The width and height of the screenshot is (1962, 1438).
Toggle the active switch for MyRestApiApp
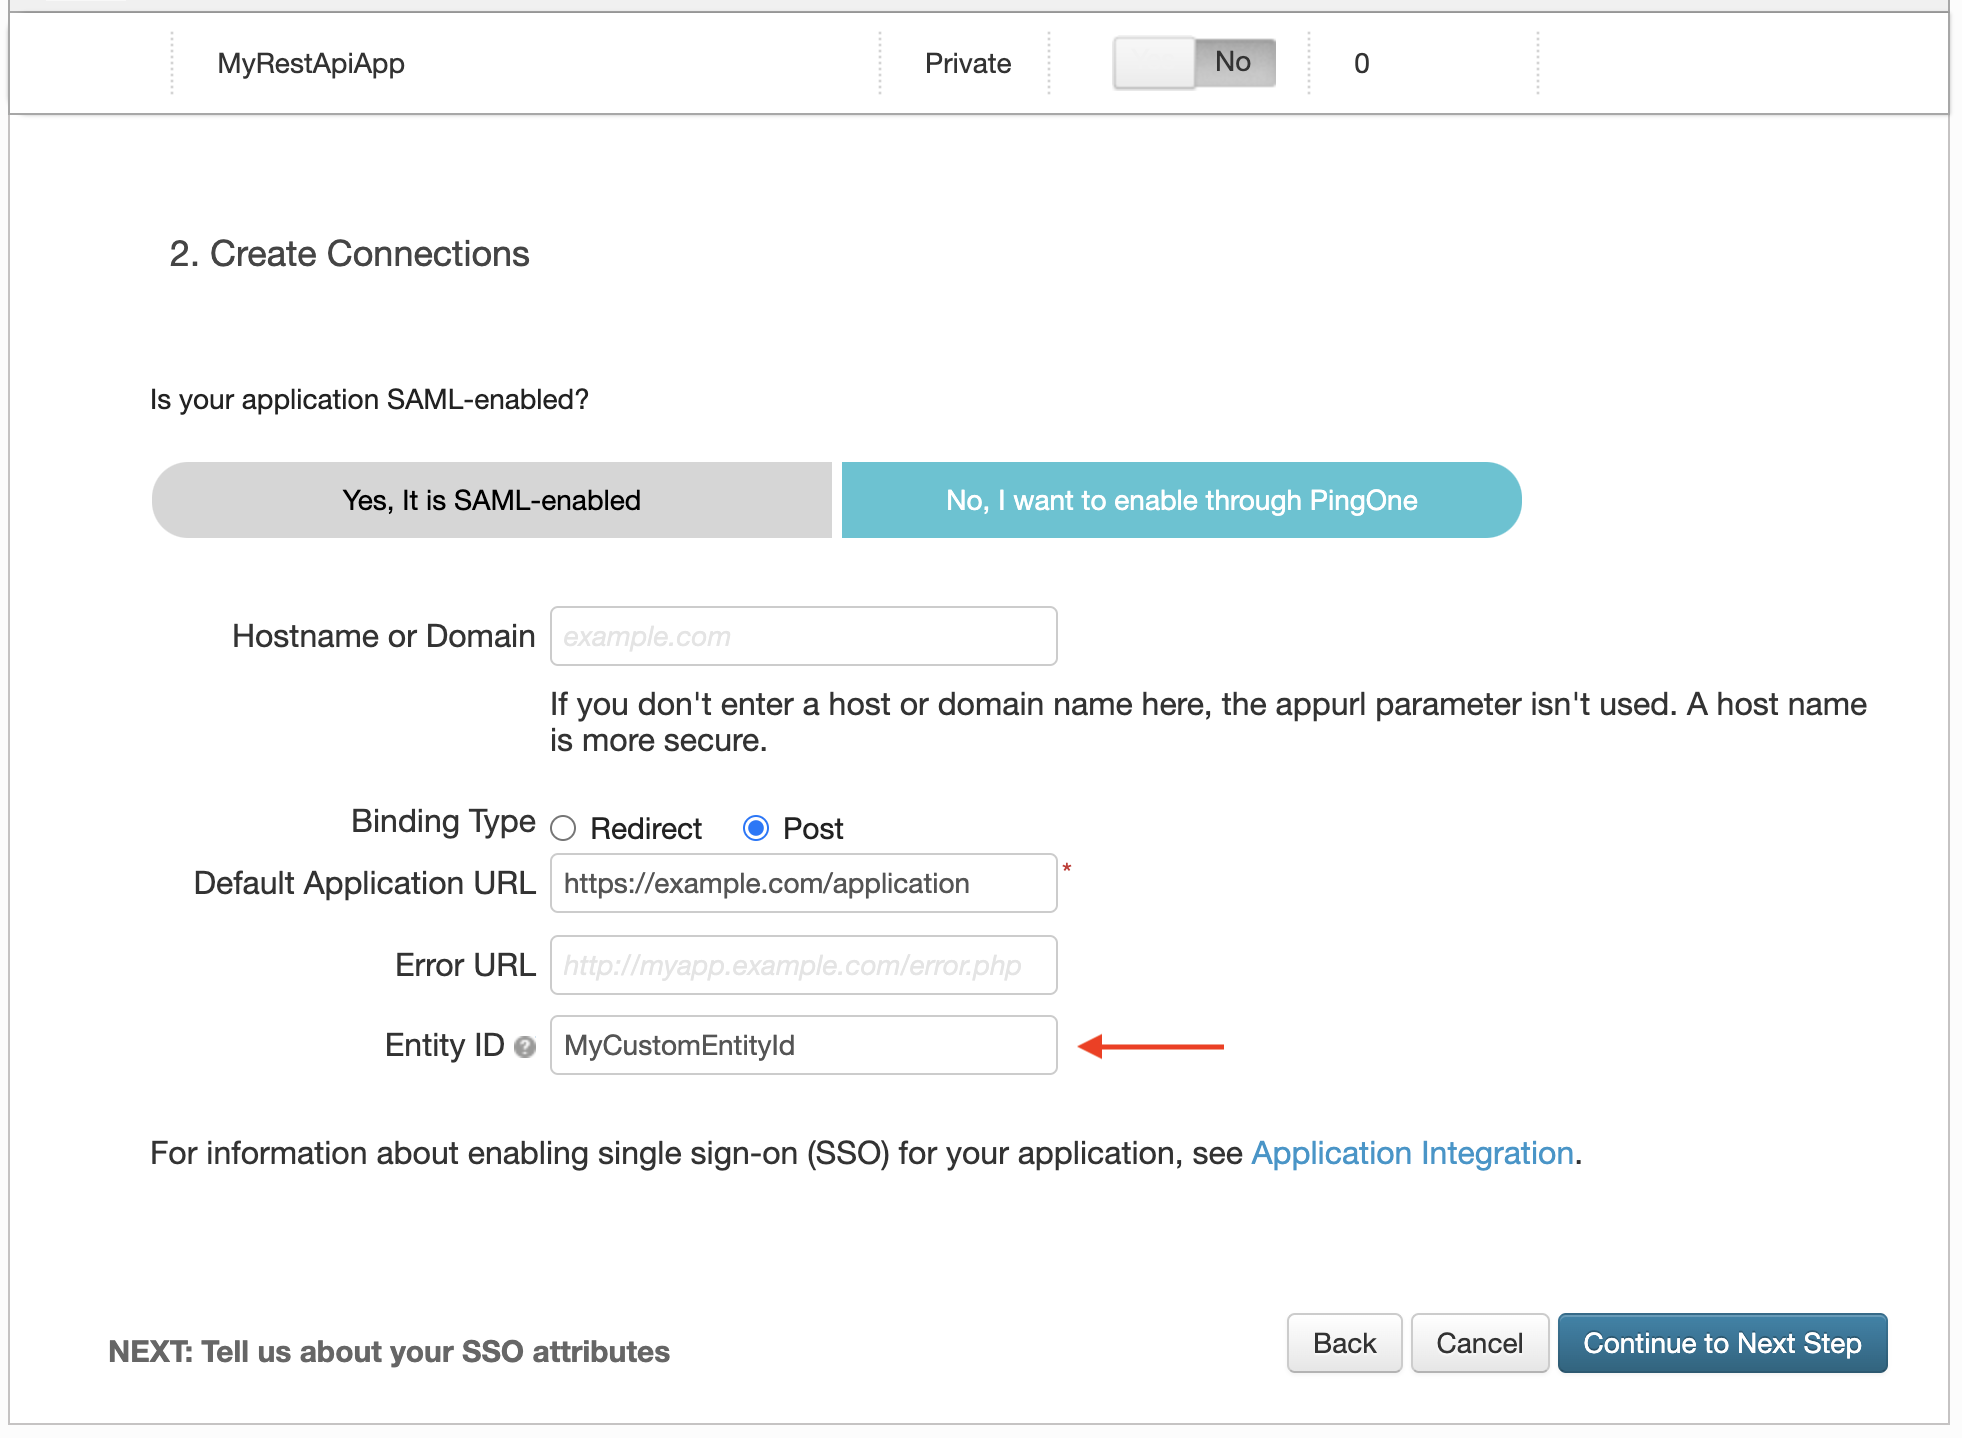click(x=1193, y=61)
